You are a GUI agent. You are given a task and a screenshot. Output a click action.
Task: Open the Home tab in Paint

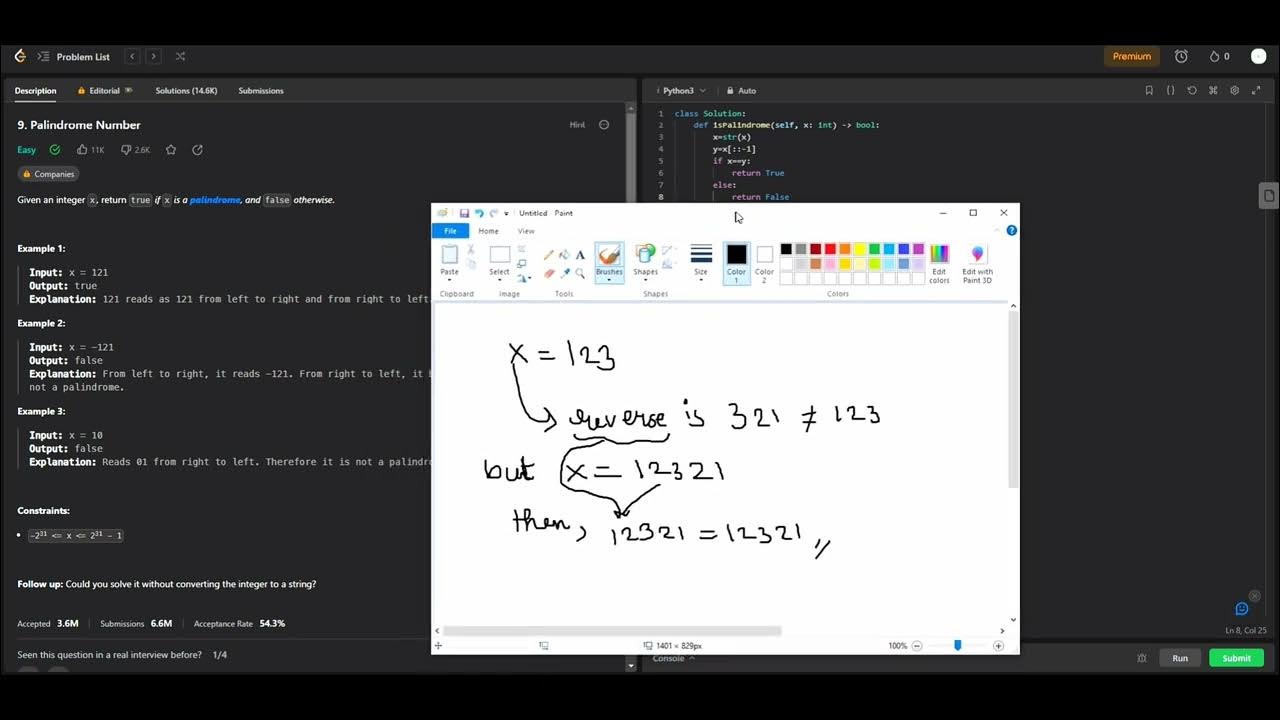pos(488,231)
